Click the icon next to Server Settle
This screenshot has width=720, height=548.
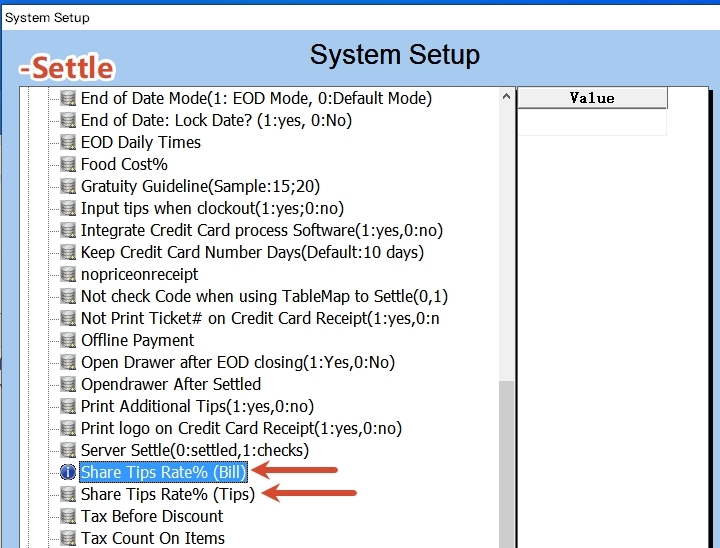pos(68,451)
